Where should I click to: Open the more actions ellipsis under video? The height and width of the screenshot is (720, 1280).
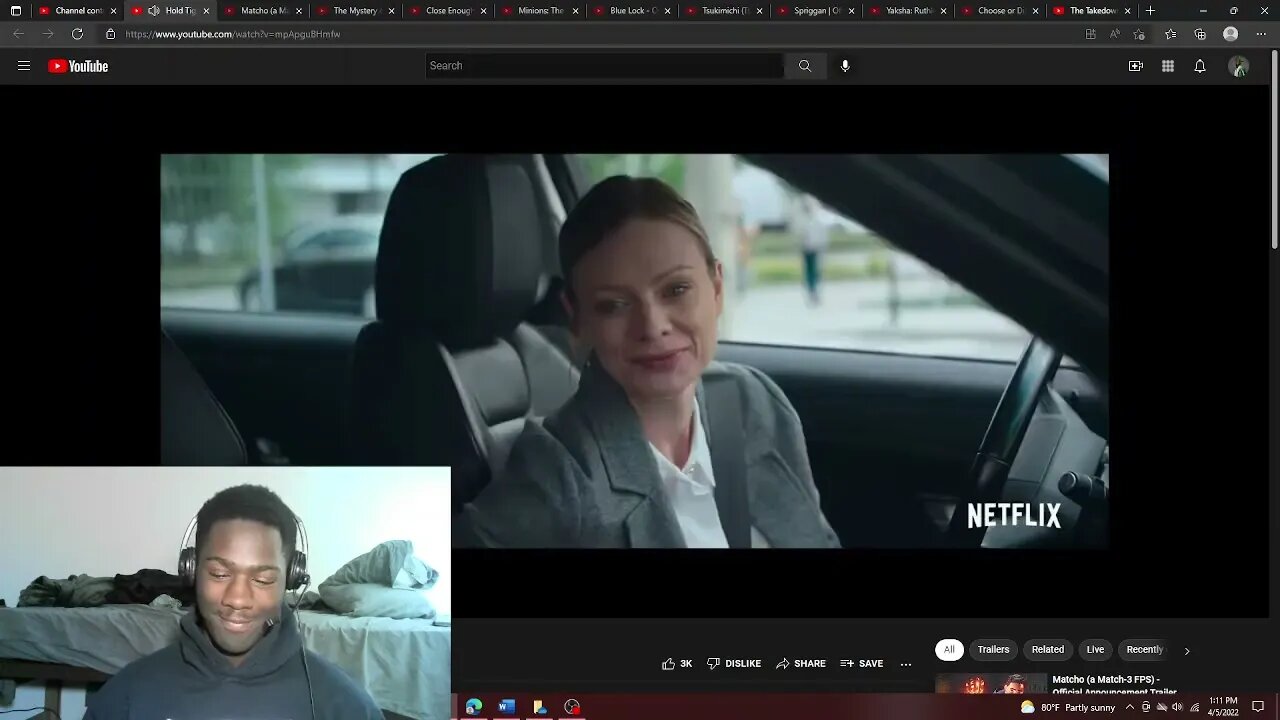point(906,664)
